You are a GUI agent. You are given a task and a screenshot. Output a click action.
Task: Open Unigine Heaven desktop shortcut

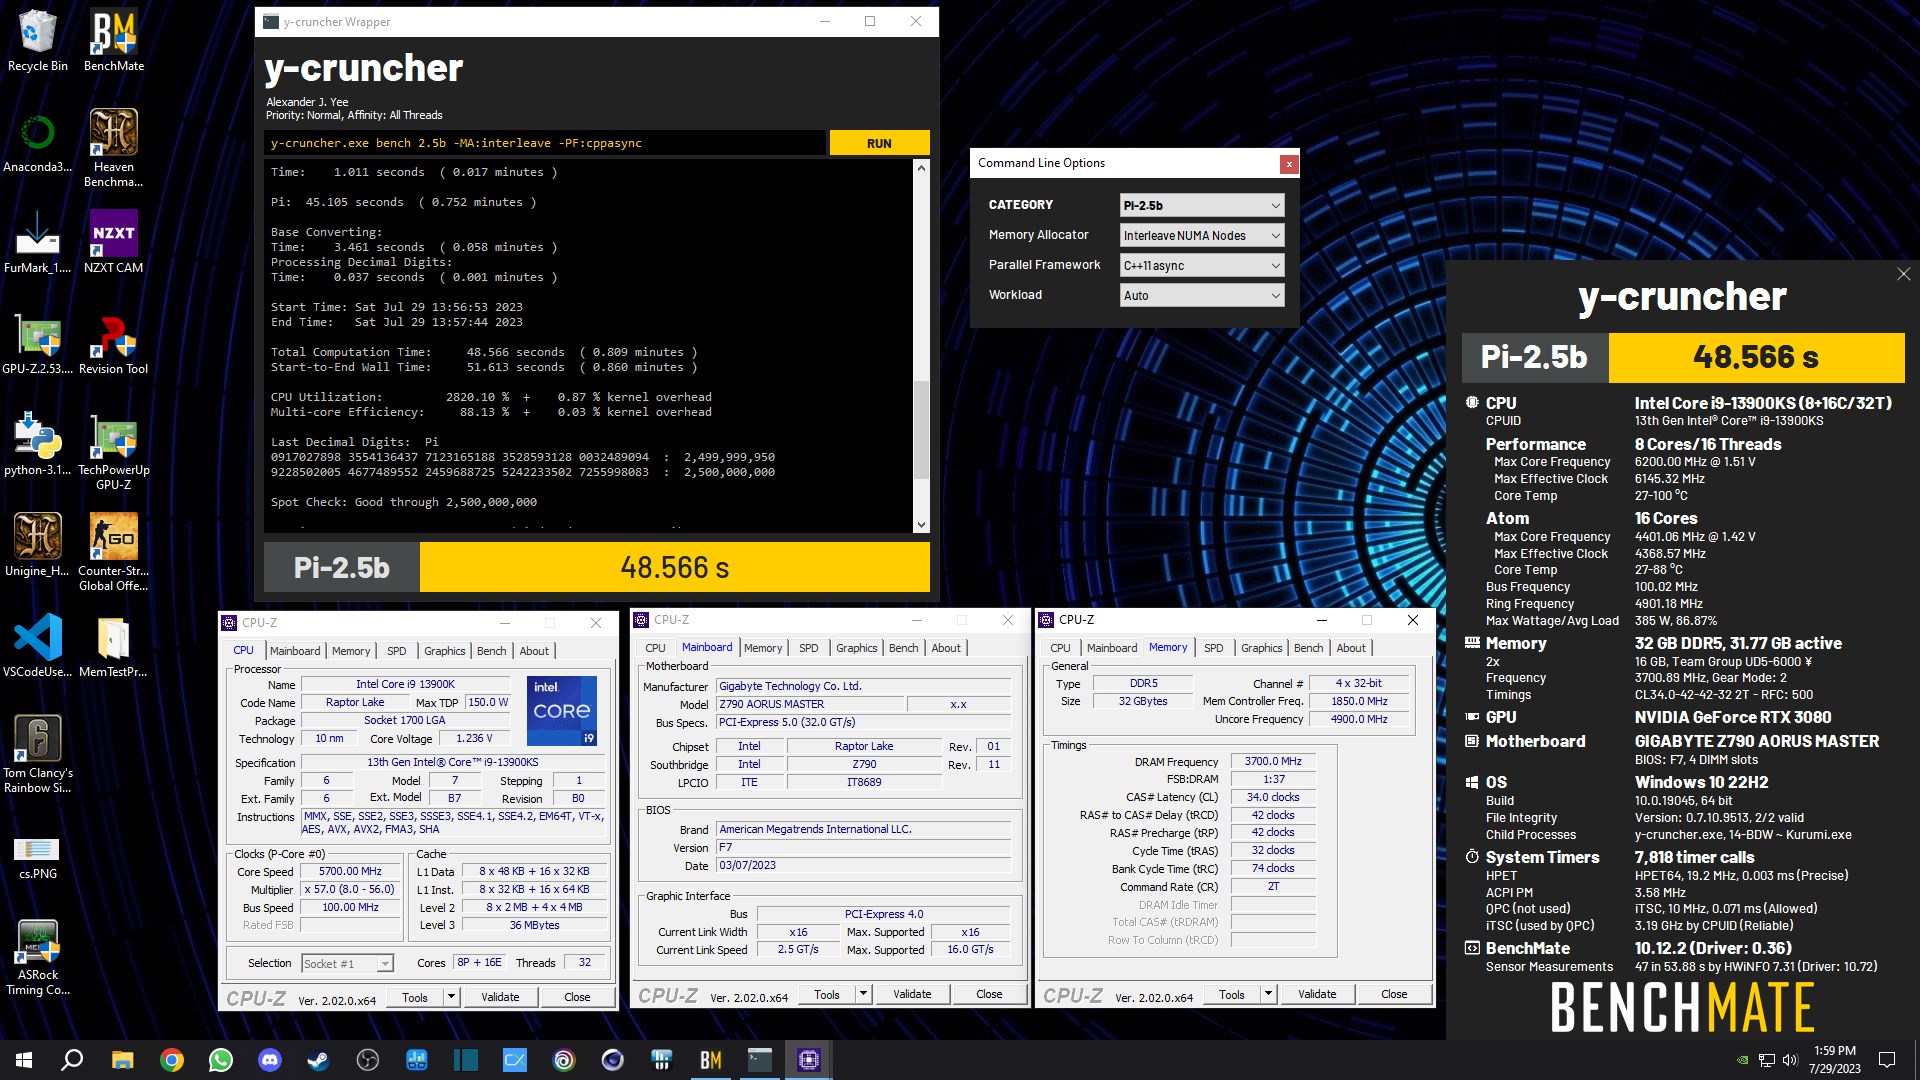[37, 546]
